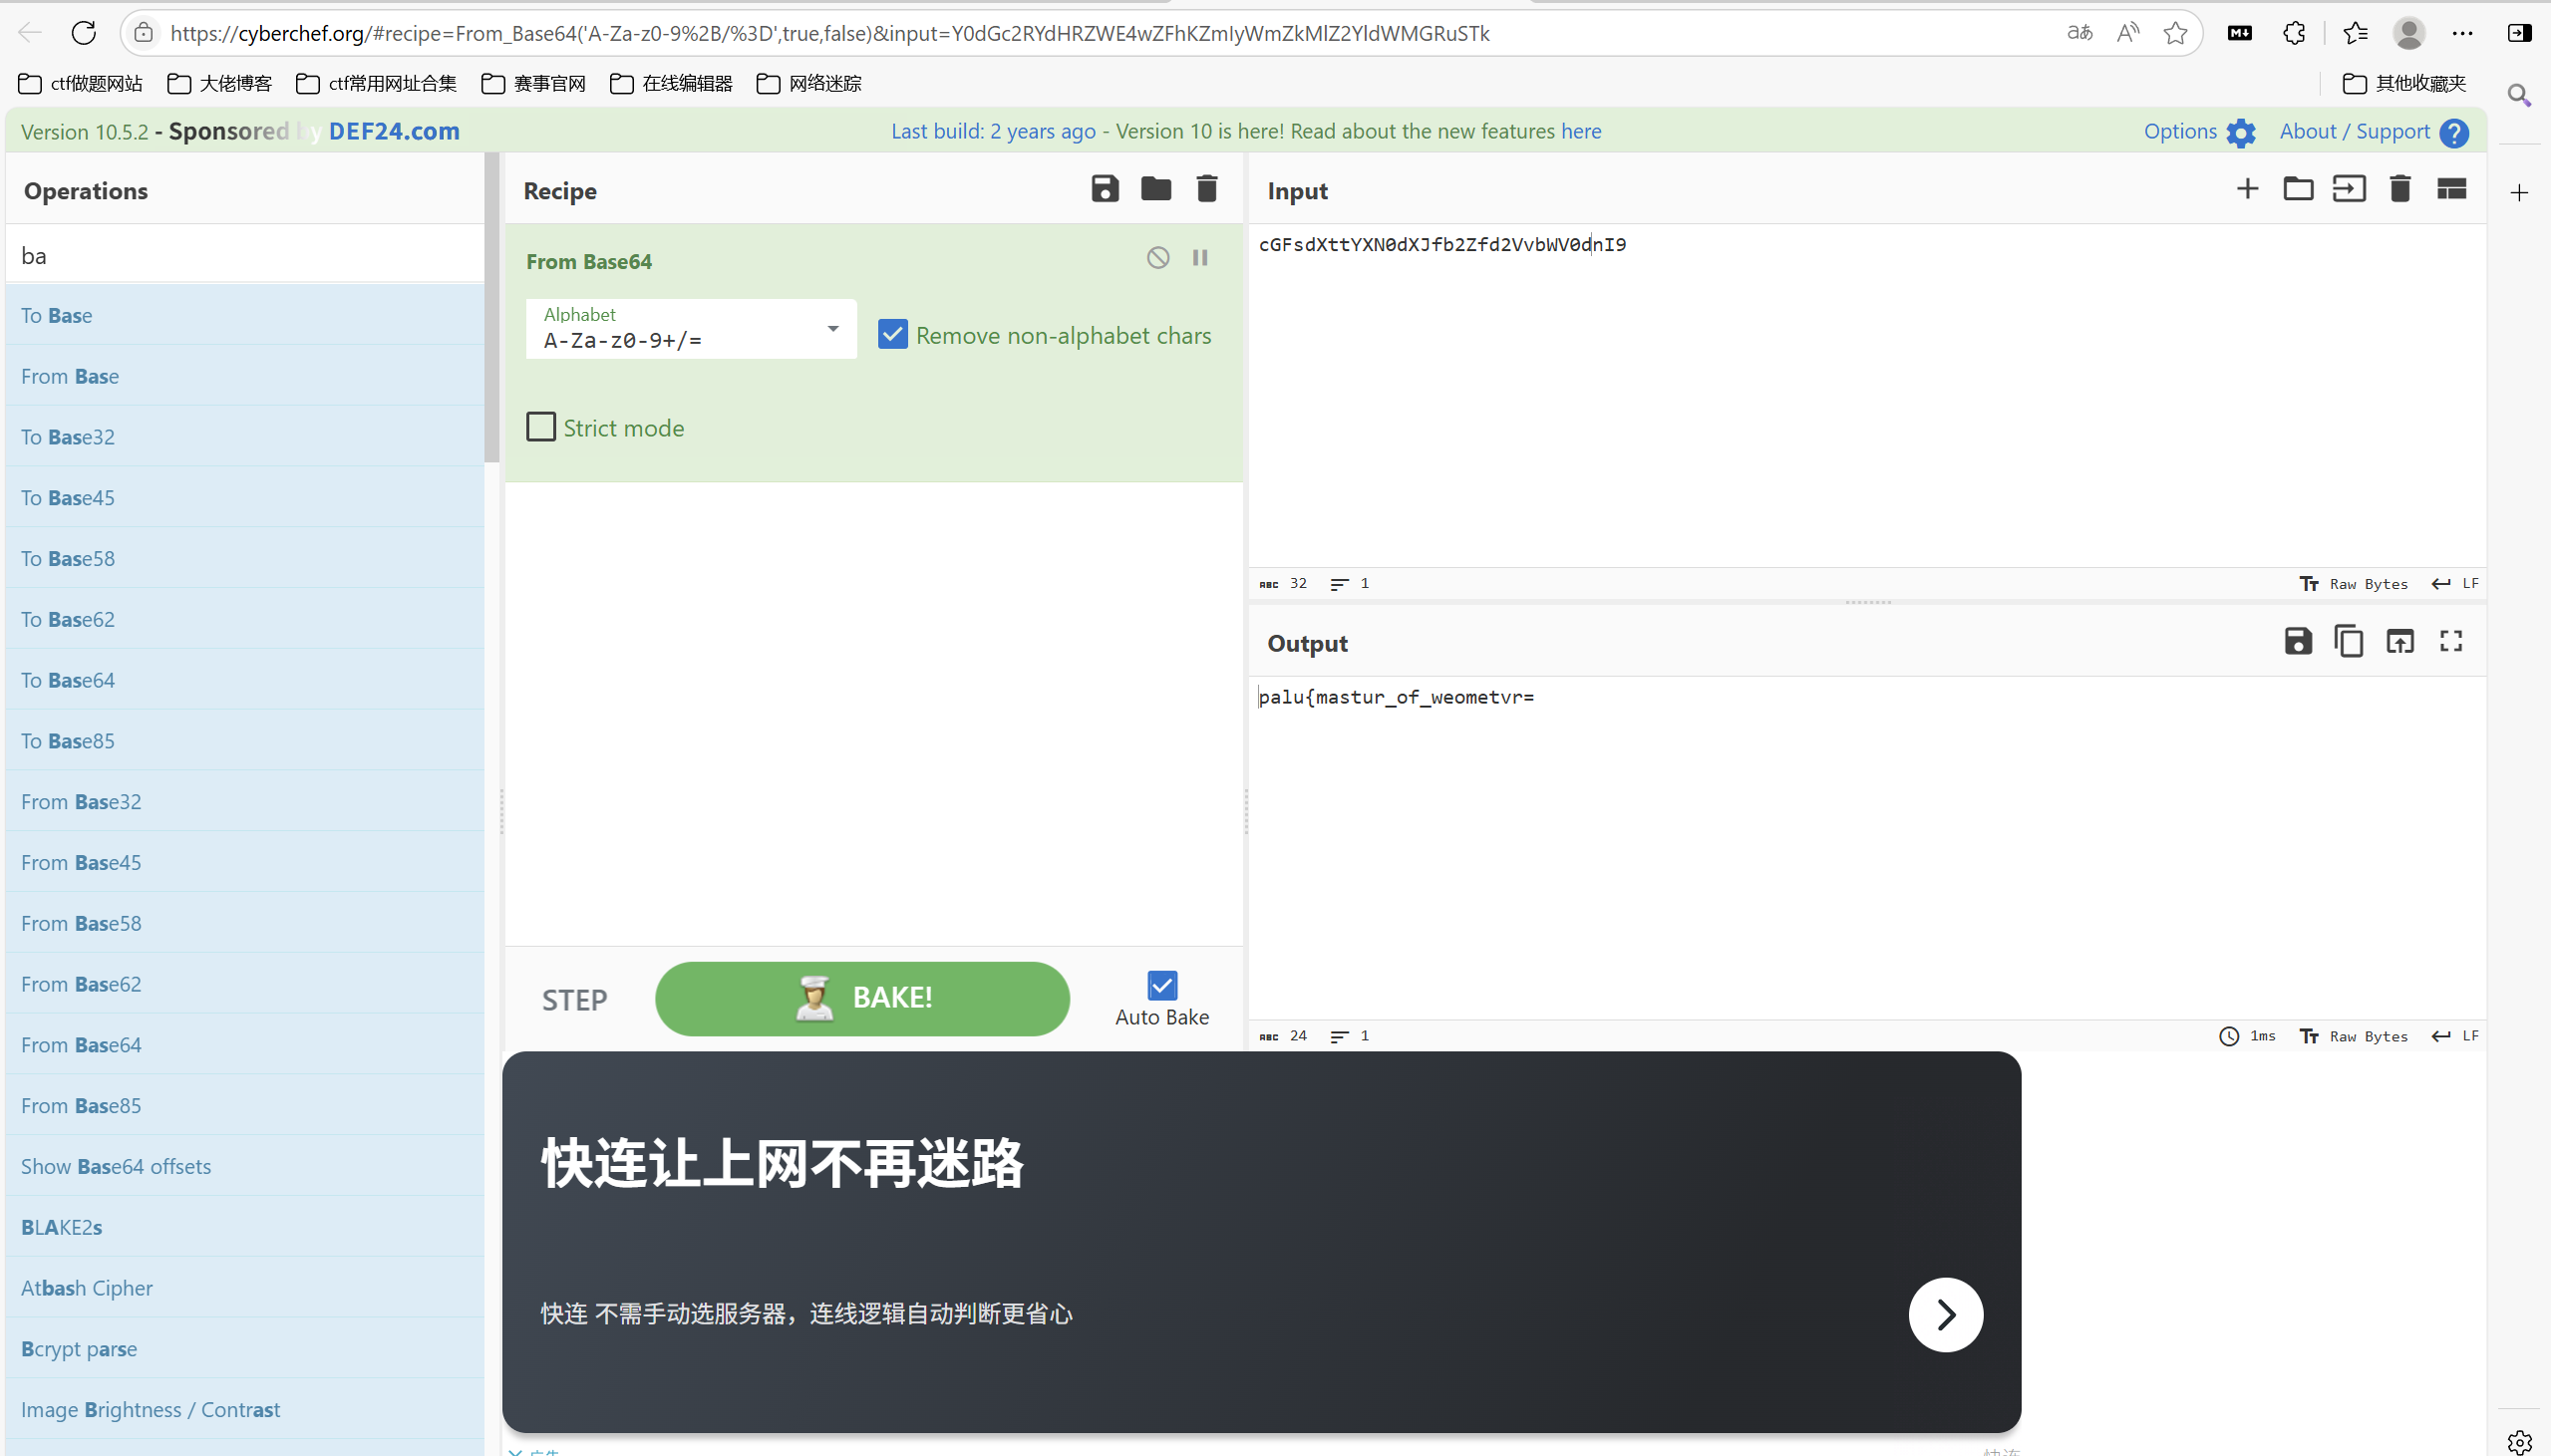
Task: Maximise the output pane
Action: (2451, 641)
